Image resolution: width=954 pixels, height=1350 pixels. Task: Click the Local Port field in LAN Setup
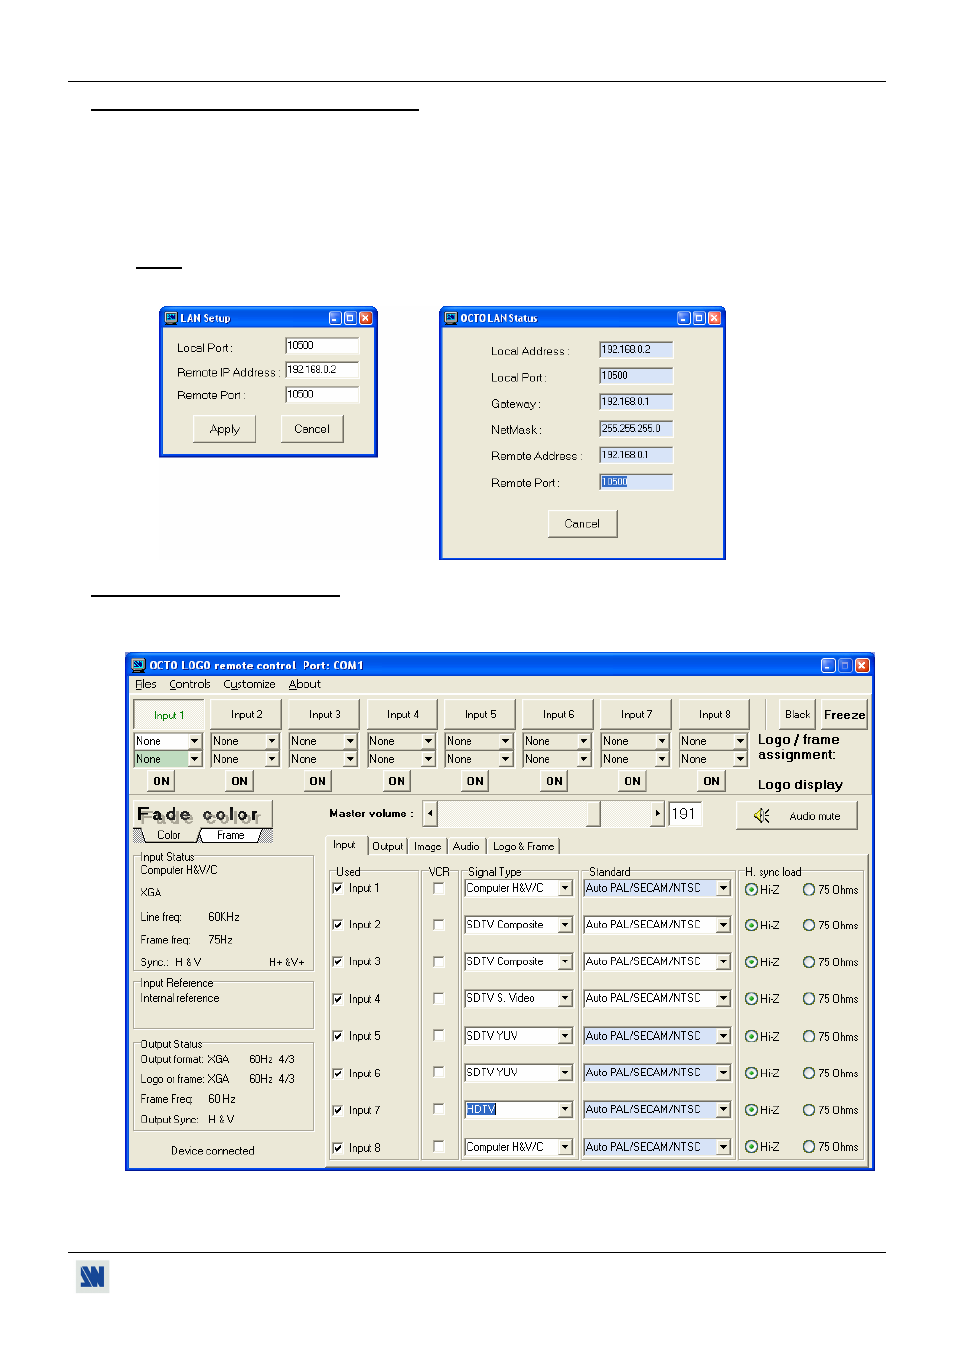point(322,346)
